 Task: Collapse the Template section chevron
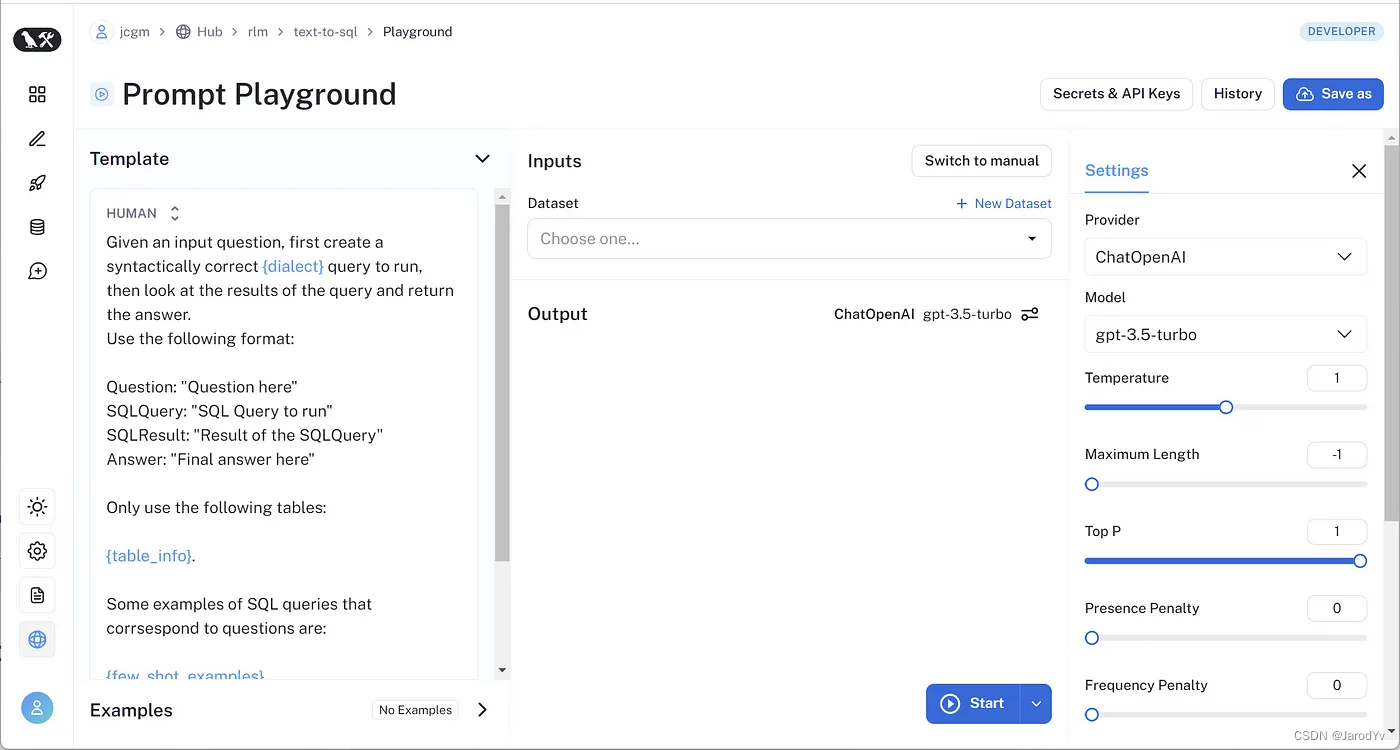coord(482,159)
